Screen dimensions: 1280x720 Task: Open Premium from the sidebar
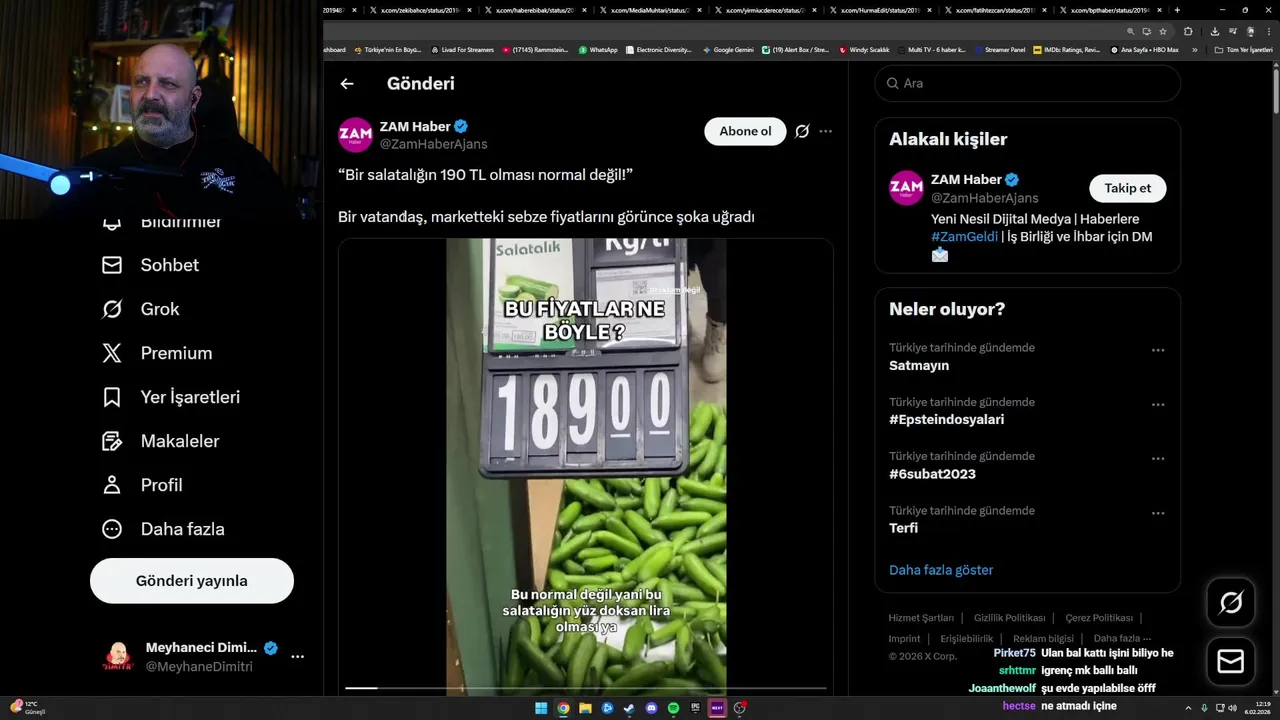point(157,353)
